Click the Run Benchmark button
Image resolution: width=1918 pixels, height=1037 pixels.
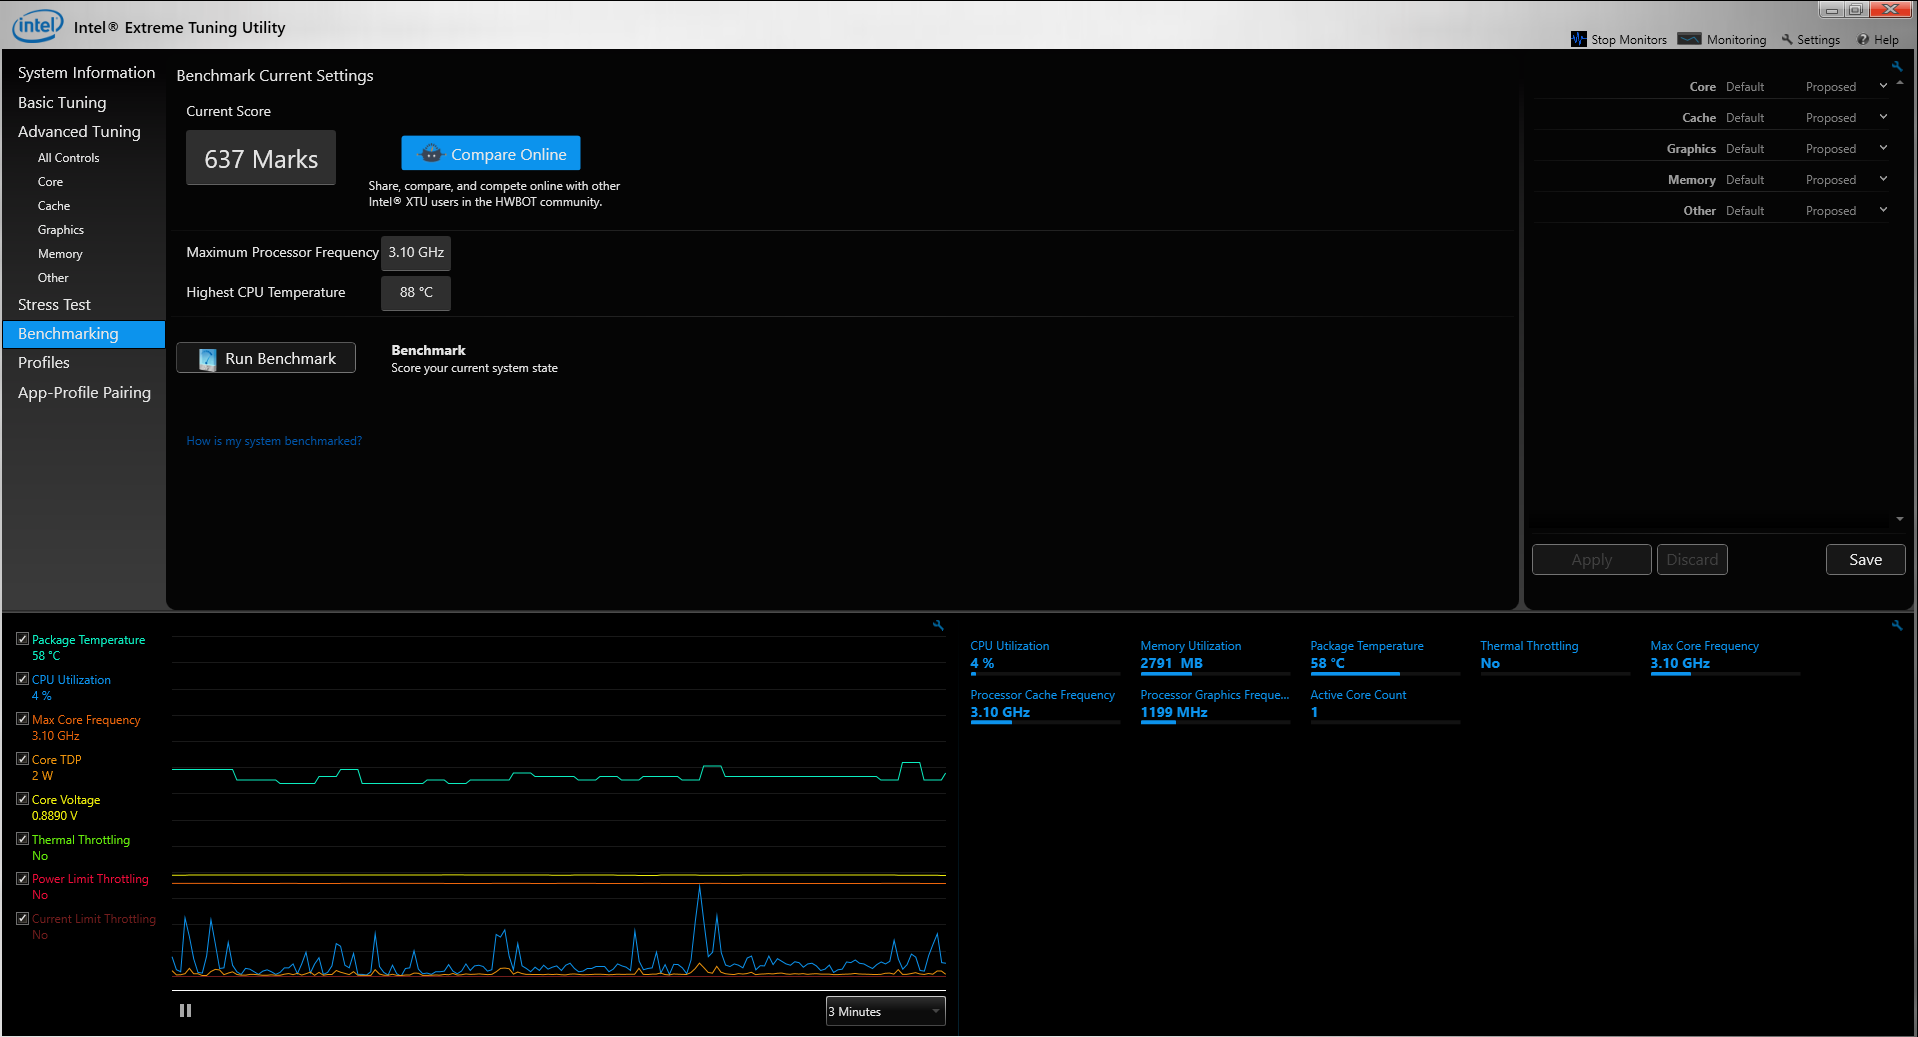(x=266, y=358)
